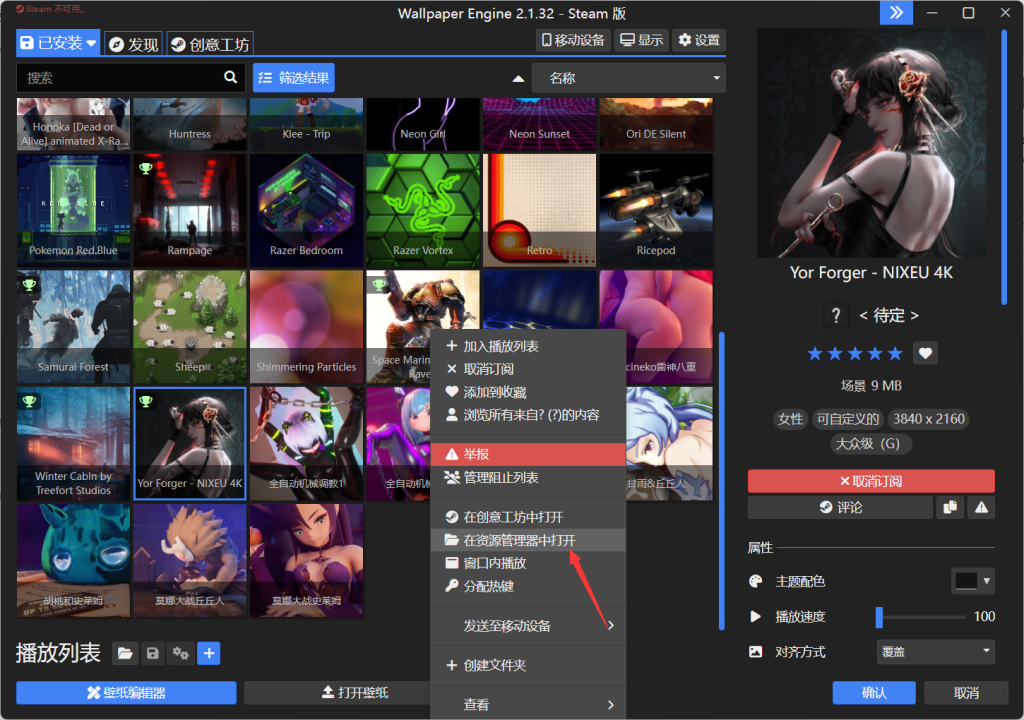Choose 在创意工坊中打开 menu entry

pyautogui.click(x=528, y=517)
